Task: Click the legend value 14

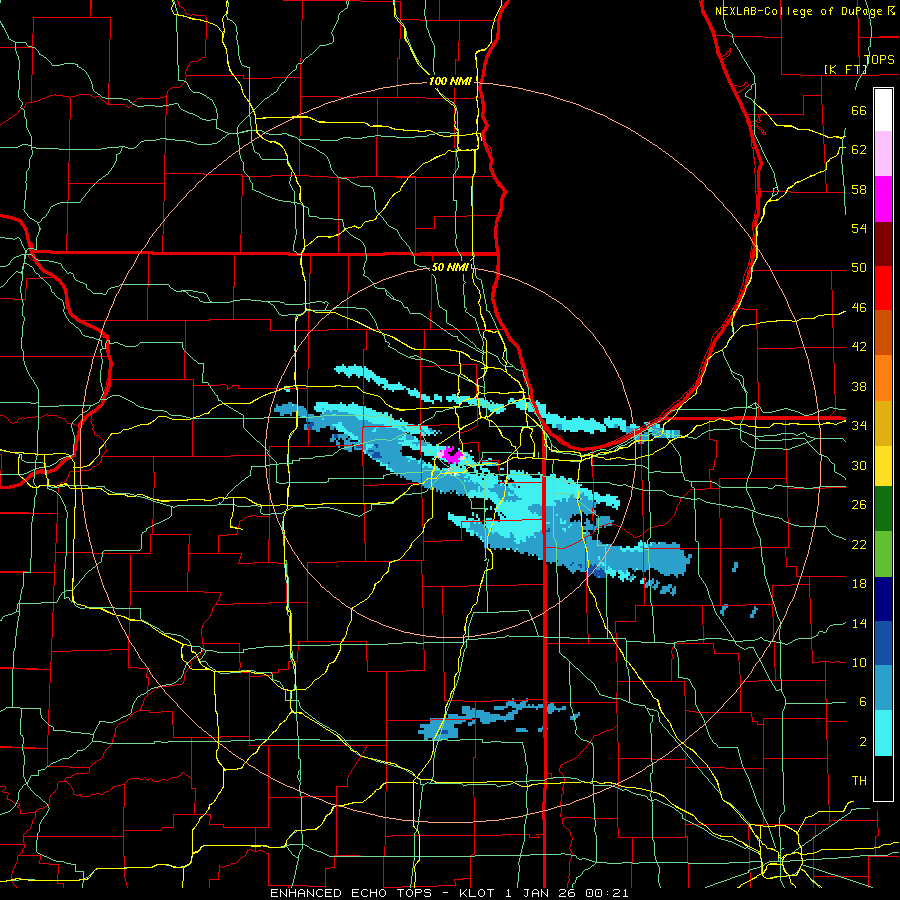Action: [x=859, y=623]
